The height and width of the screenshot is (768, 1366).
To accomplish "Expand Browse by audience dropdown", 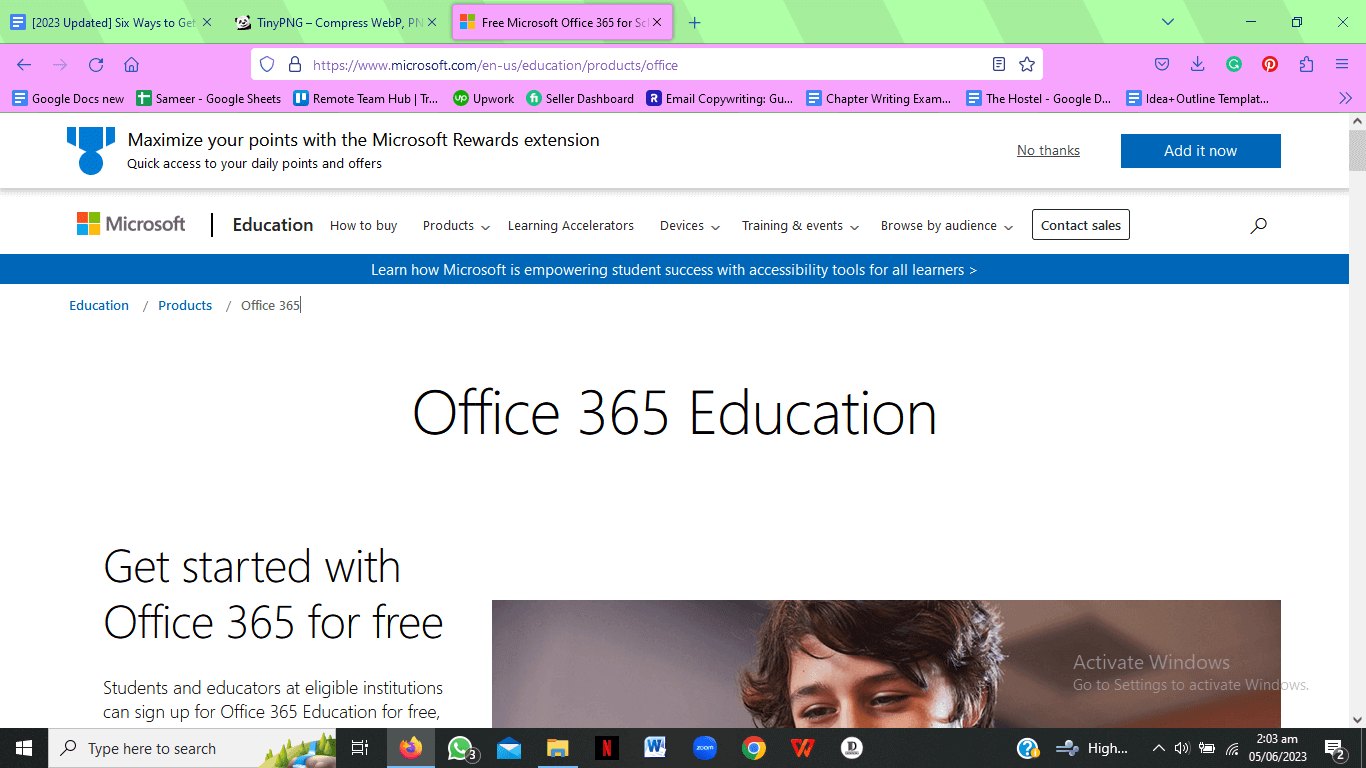I will pos(947,226).
